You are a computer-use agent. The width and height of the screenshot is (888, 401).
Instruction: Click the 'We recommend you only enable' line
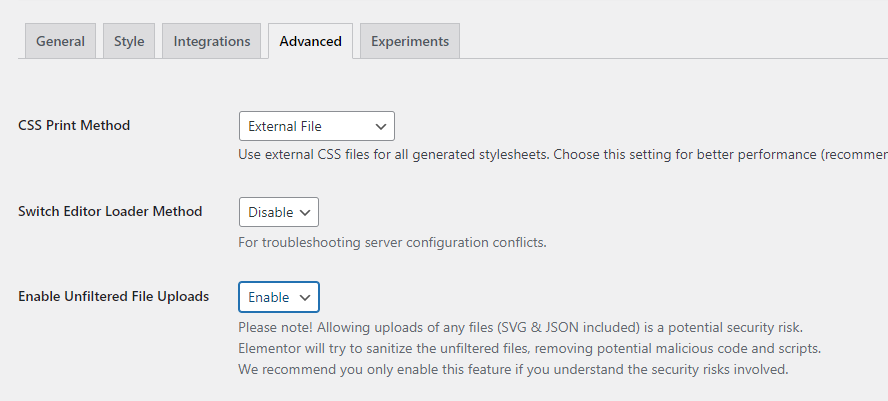[x=513, y=370]
